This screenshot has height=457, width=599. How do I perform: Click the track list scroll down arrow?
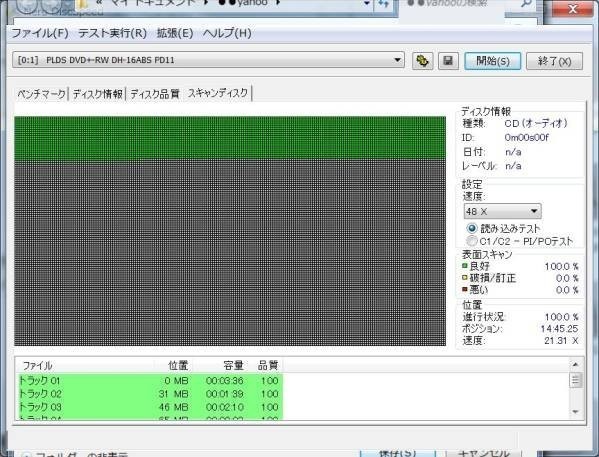575,412
